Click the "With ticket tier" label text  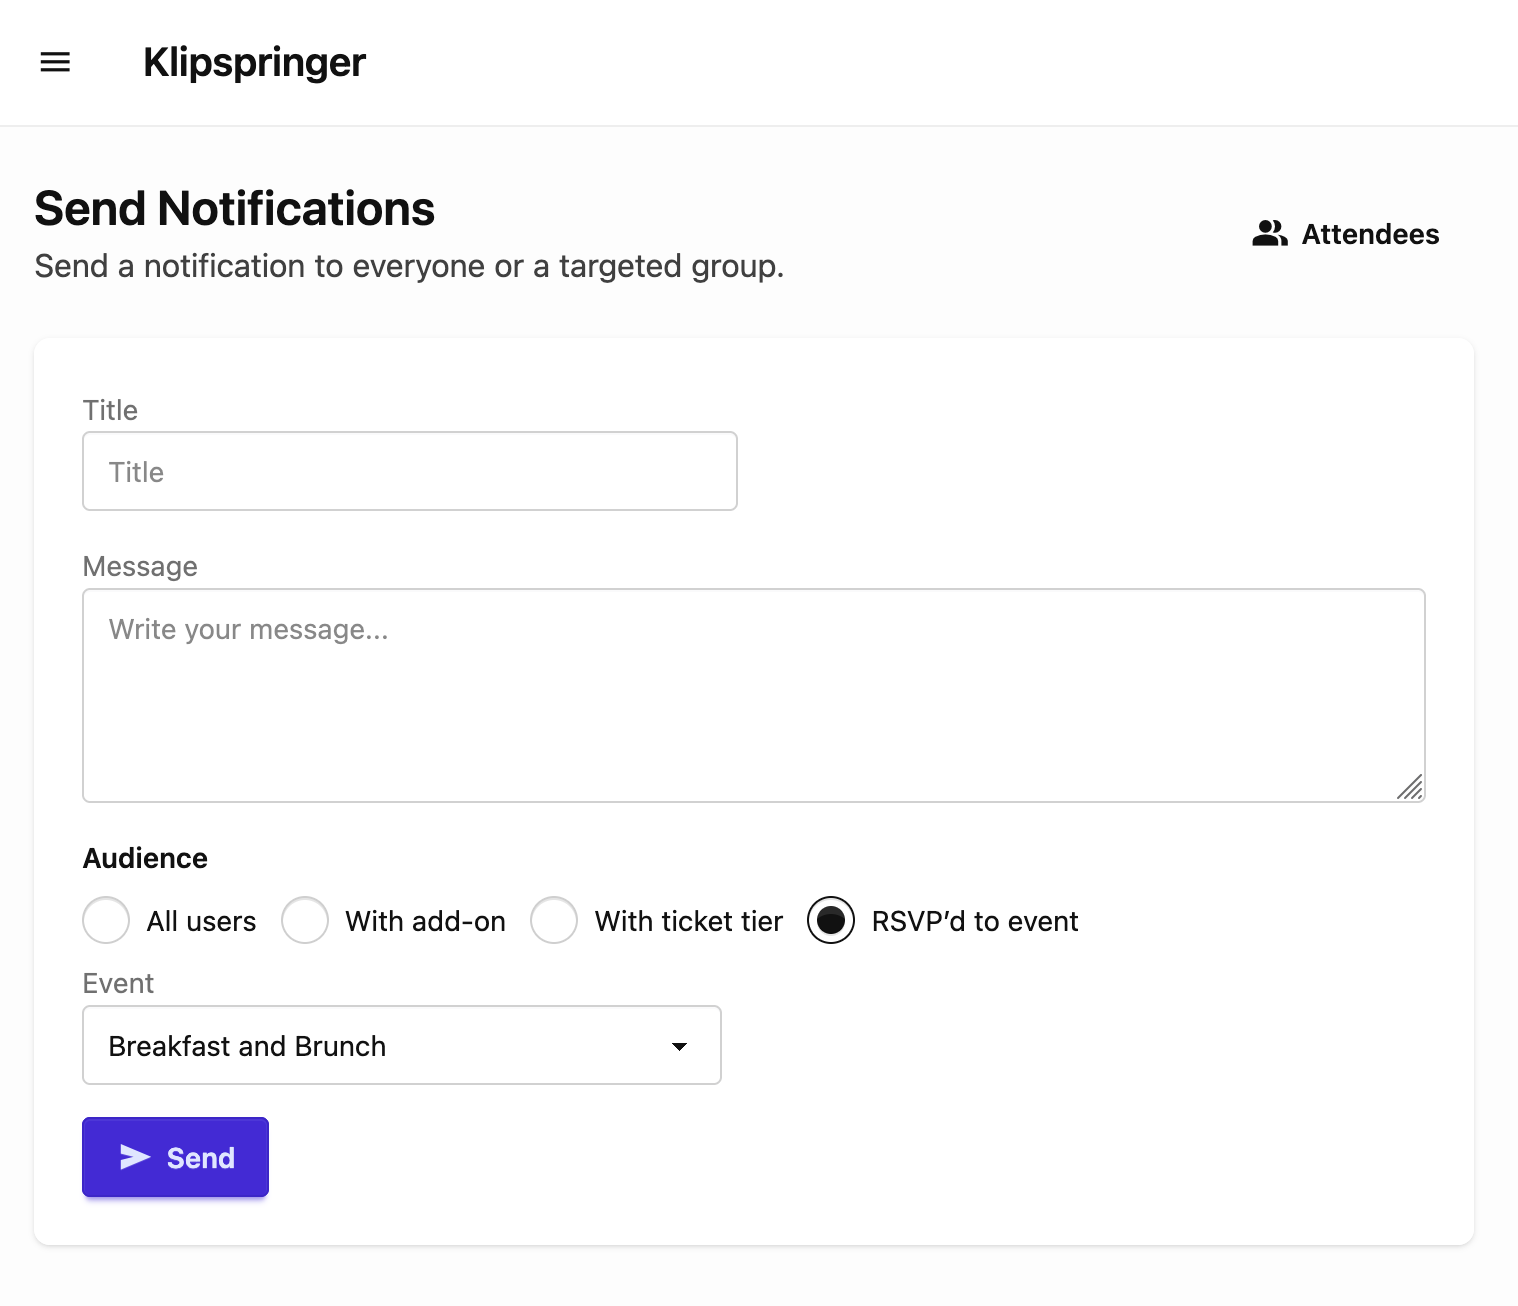tap(688, 921)
